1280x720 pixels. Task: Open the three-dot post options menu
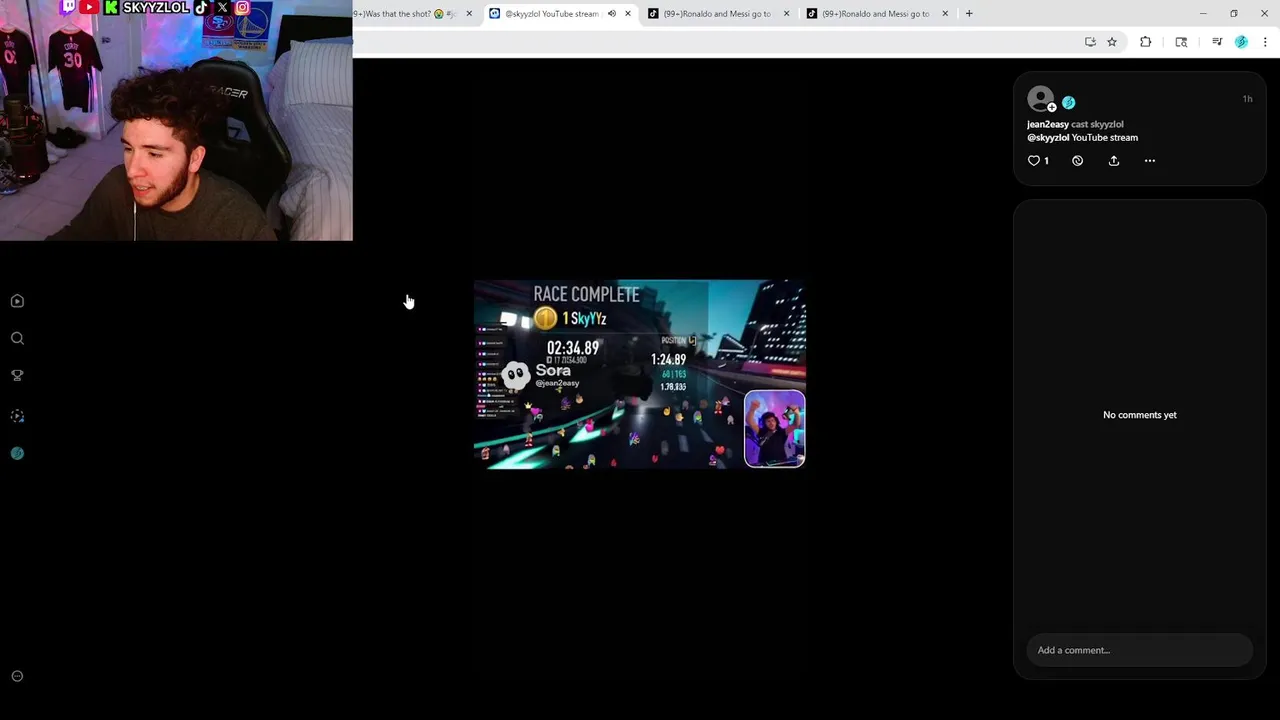(x=1149, y=160)
